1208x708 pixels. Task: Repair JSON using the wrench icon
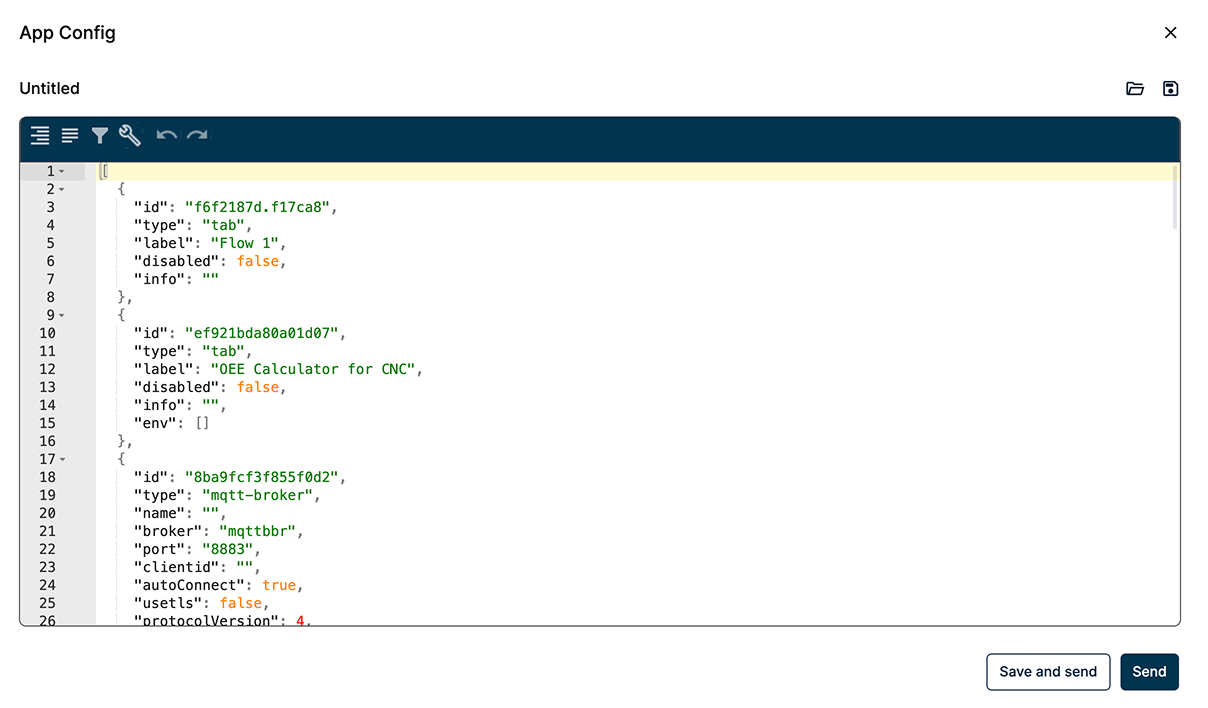(130, 136)
